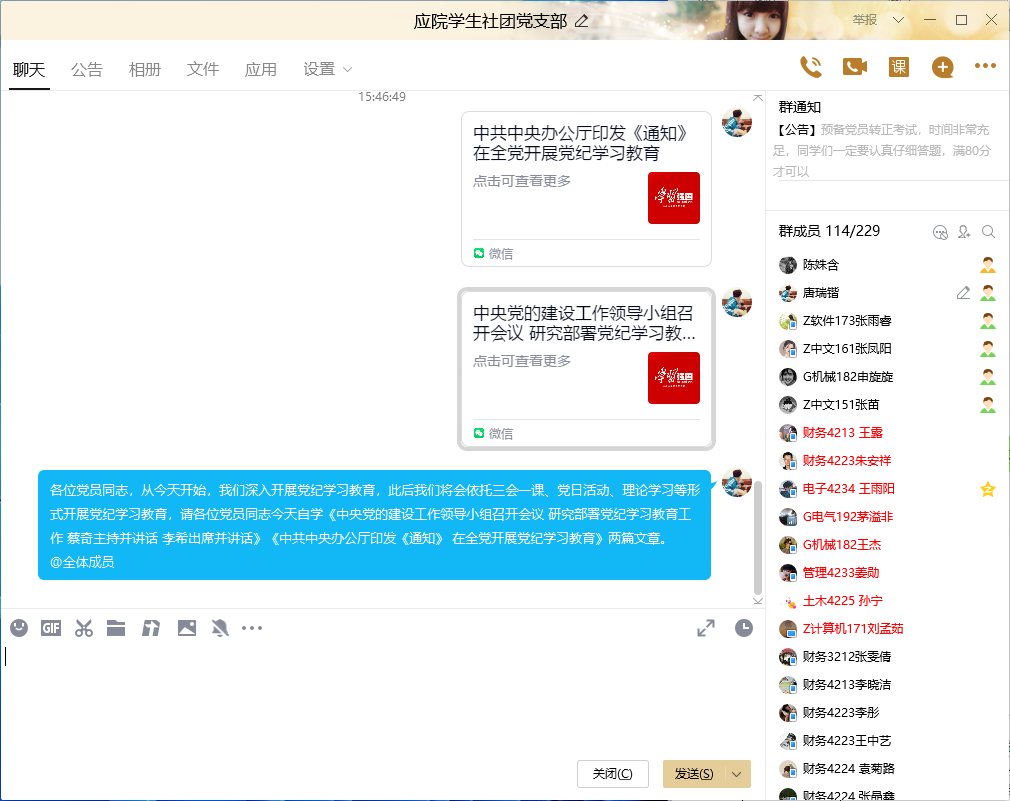Open send options arrow beside 发送

(738, 774)
